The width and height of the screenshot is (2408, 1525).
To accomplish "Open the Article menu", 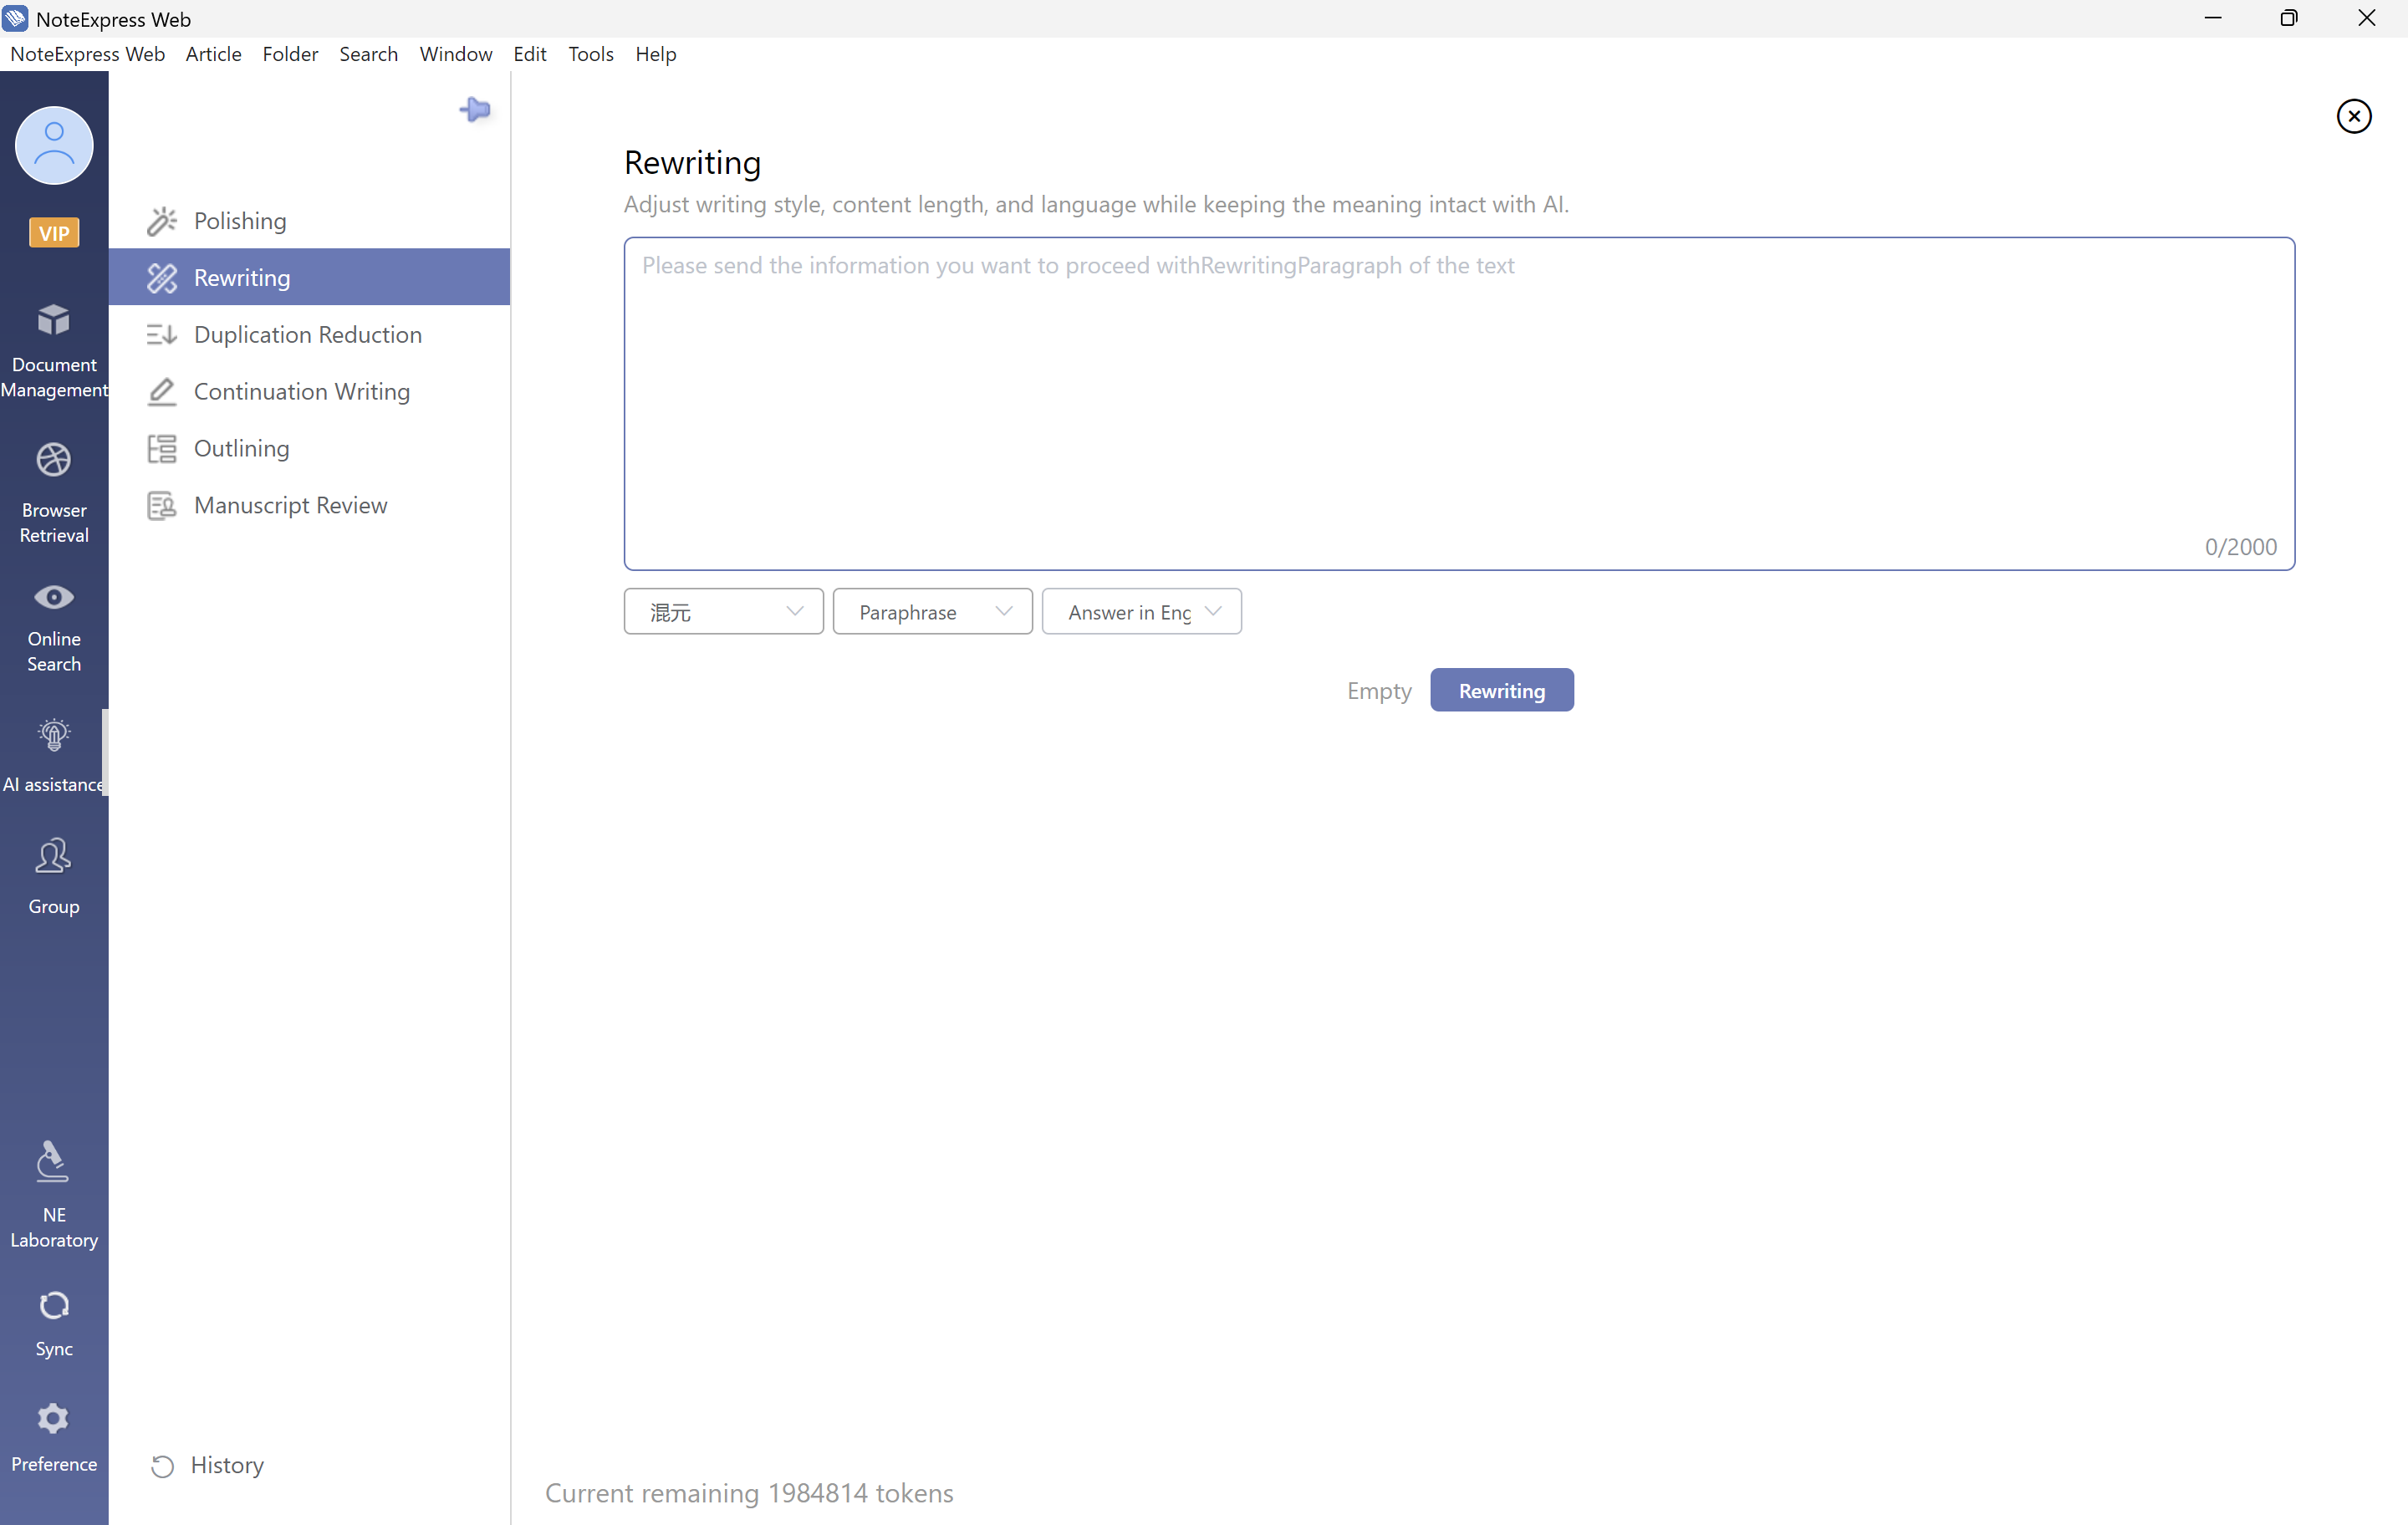I will [213, 54].
